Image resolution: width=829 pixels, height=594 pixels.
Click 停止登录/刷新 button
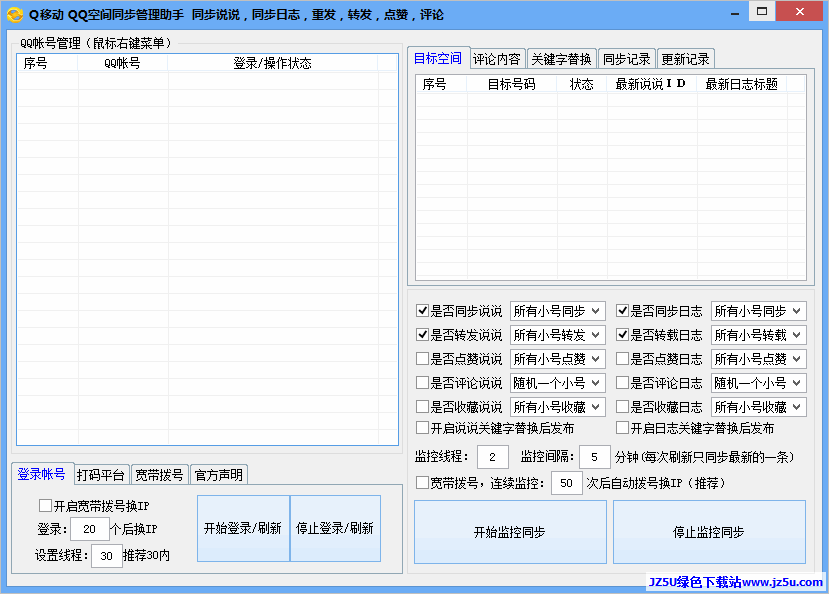[x=335, y=528]
